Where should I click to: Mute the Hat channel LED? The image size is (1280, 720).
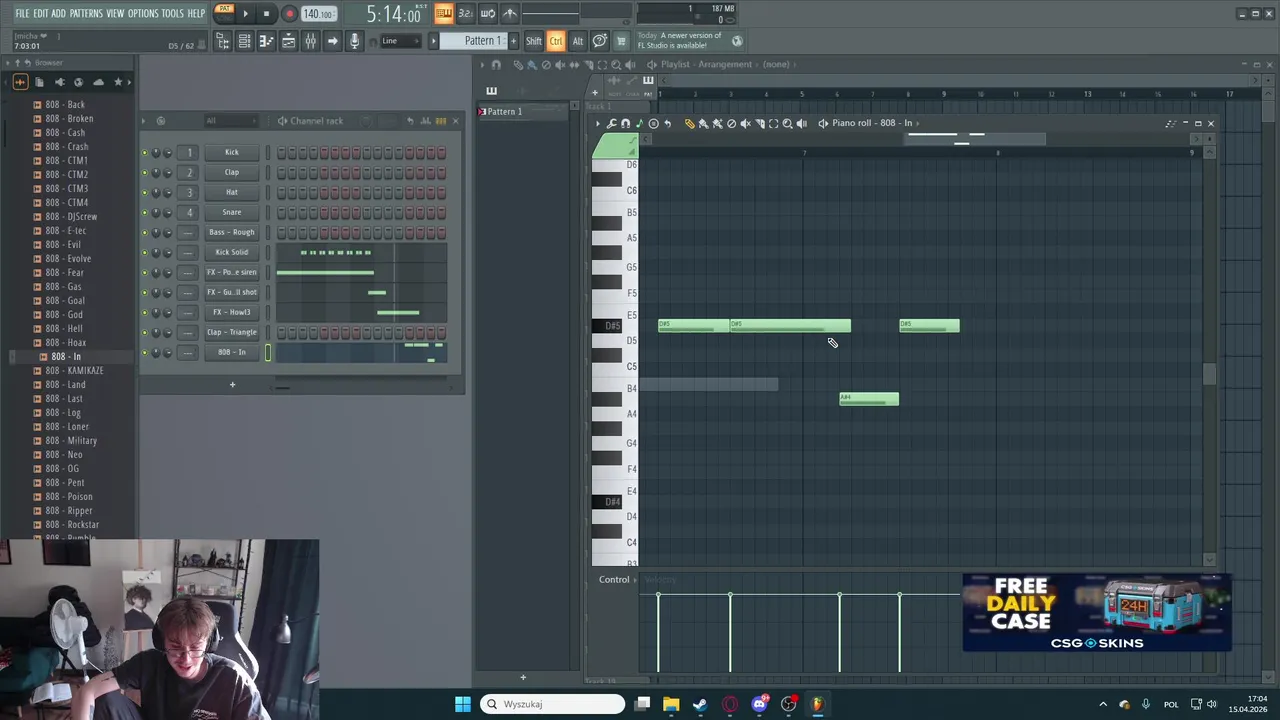point(144,193)
